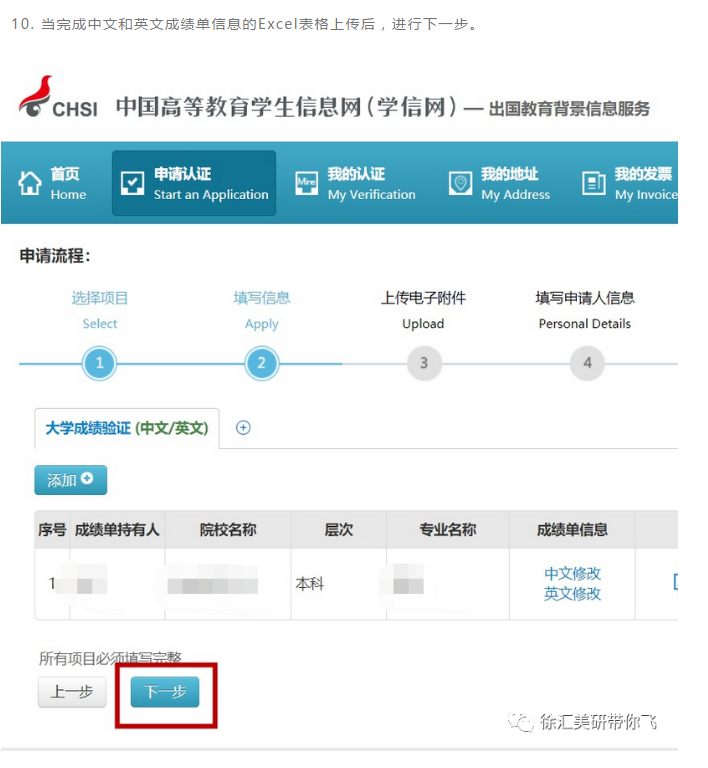708x768 pixels.
Task: Go to 我的地址 My Address
Action: pyautogui.click(x=500, y=183)
